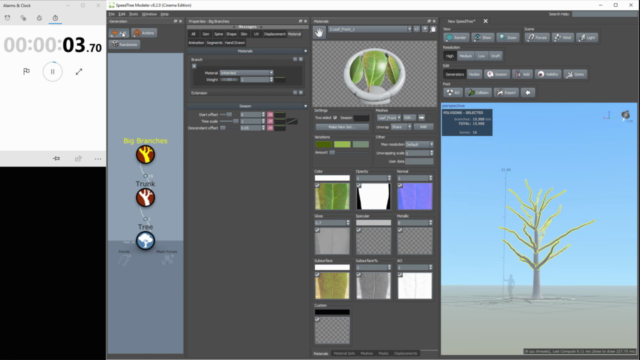Click the Export button in Post group
Image resolution: width=640 pixels, height=360 pixels.
[x=507, y=93]
